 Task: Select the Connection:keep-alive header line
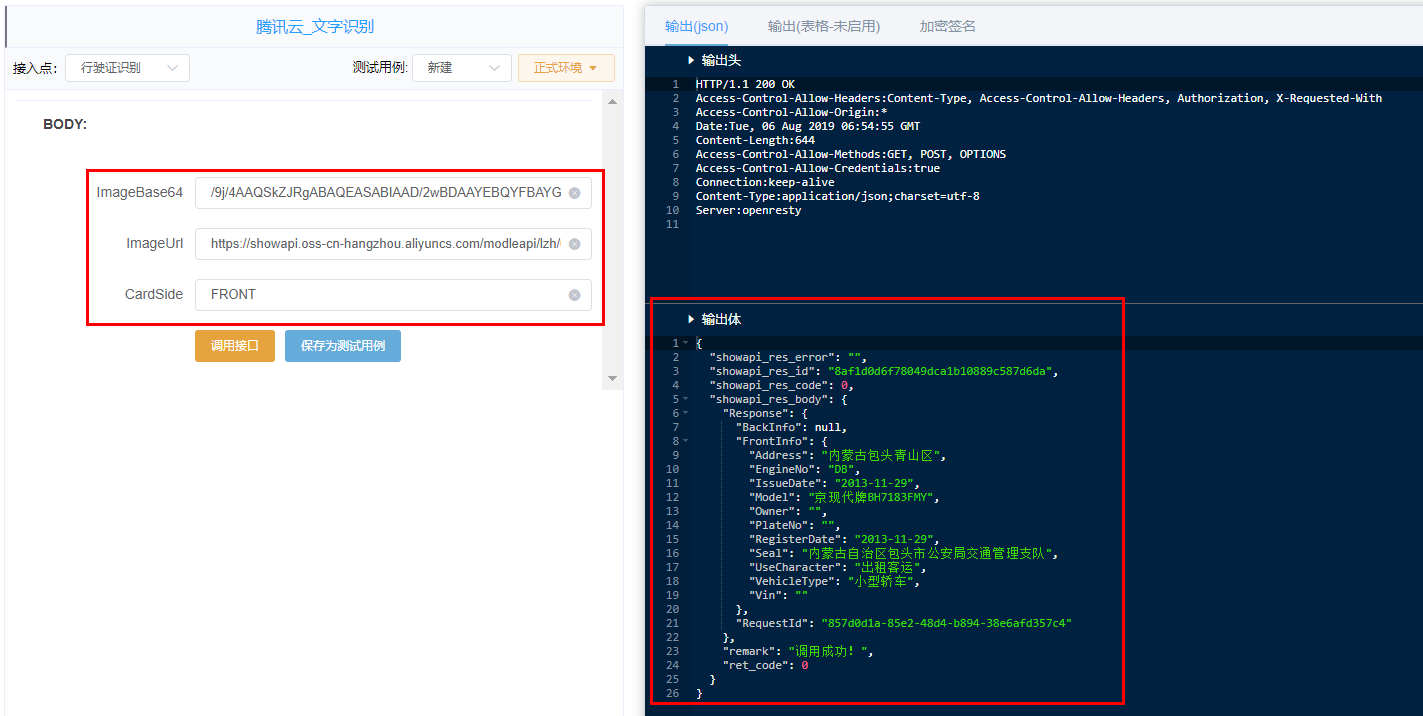[x=765, y=182]
